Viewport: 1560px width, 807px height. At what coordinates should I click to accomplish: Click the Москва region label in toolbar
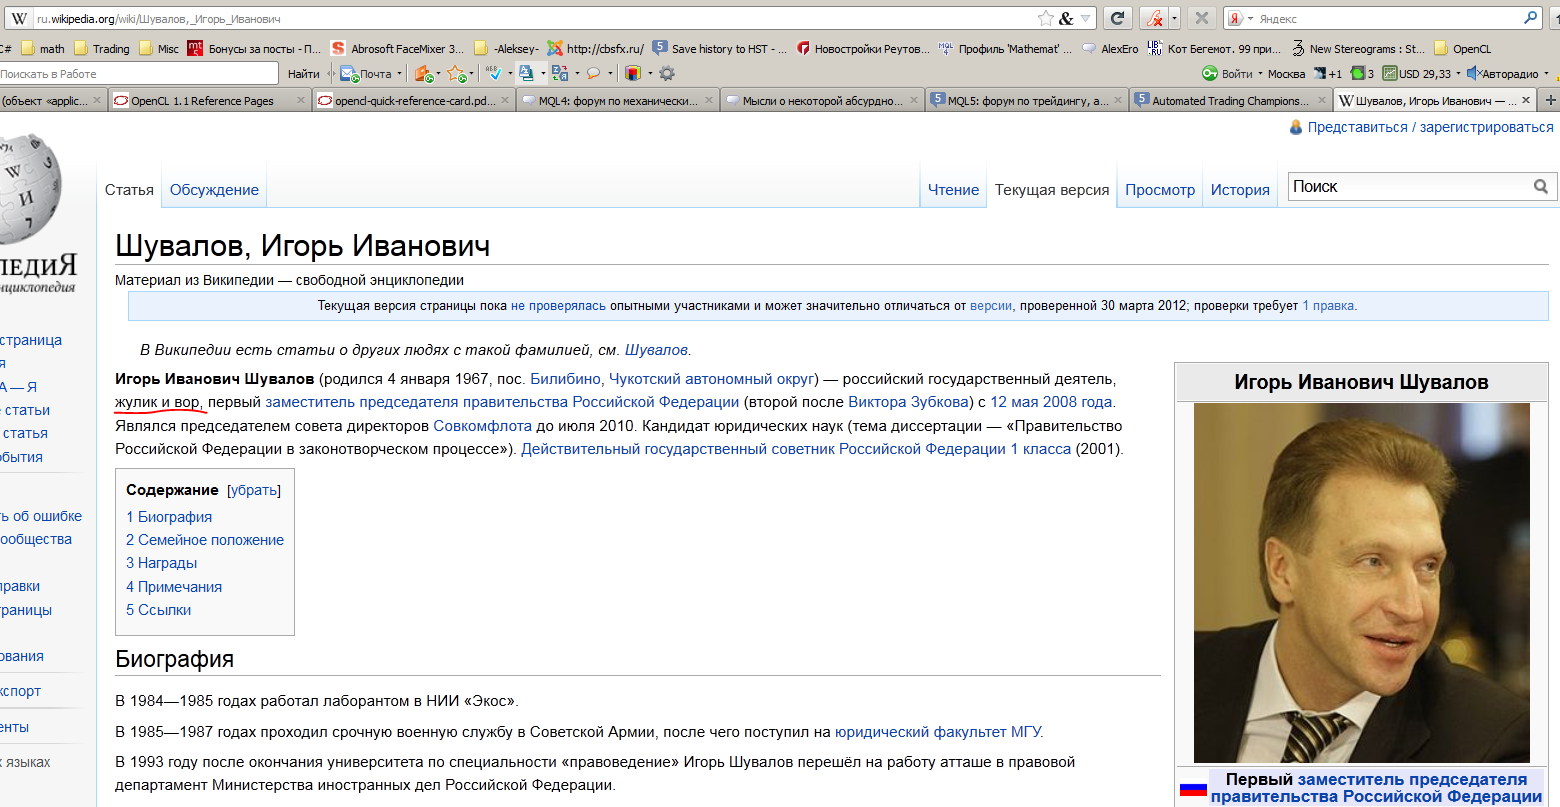coord(1286,73)
